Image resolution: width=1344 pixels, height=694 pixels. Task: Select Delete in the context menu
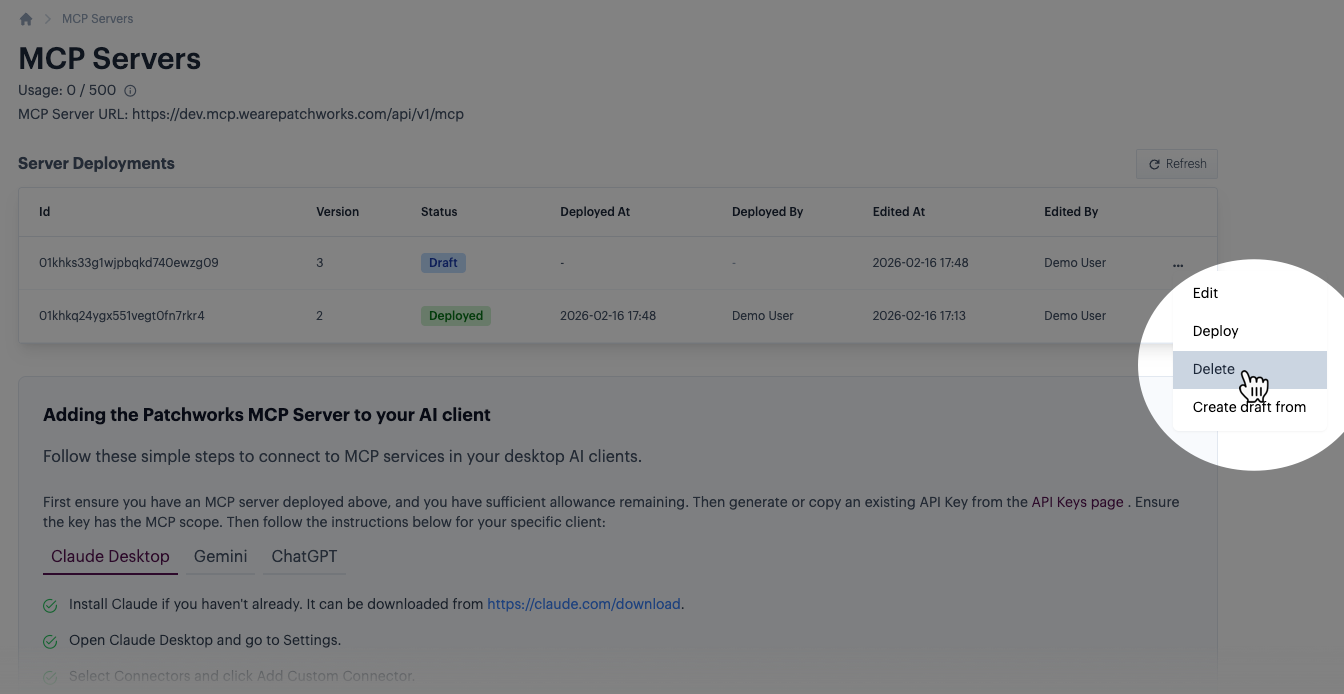coord(1213,369)
